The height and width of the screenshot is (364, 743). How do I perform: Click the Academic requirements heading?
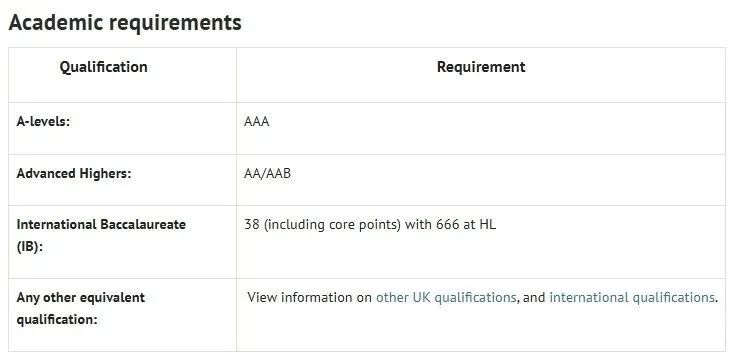point(125,23)
